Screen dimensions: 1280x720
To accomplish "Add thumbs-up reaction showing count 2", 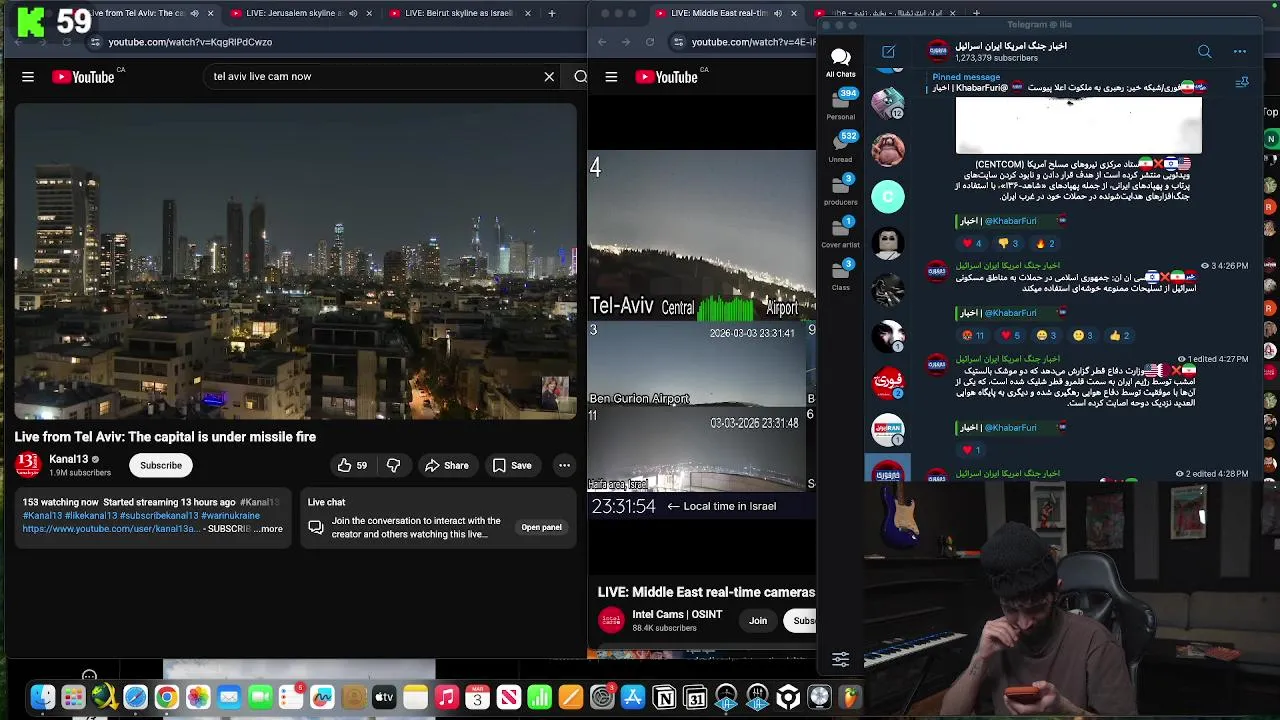I will click(x=1119, y=335).
